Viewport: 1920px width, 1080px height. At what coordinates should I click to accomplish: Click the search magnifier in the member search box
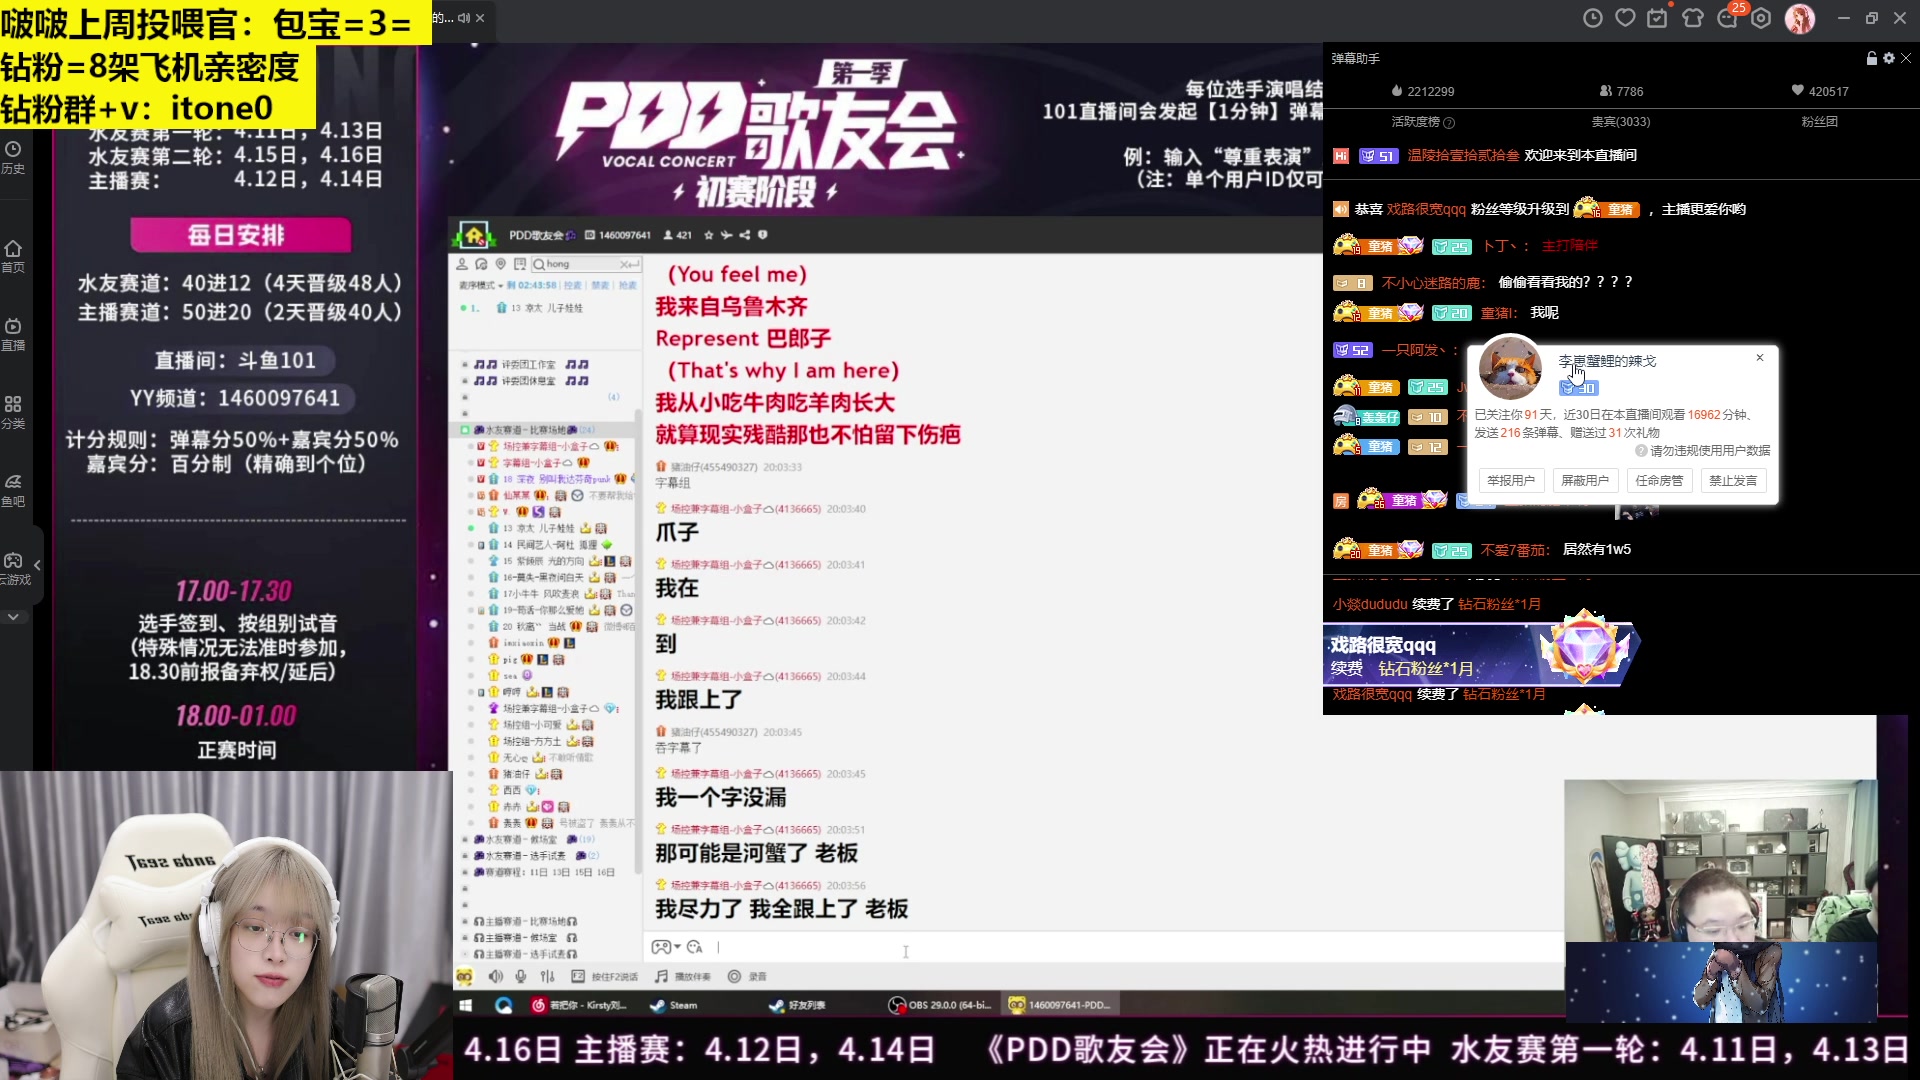coord(540,264)
